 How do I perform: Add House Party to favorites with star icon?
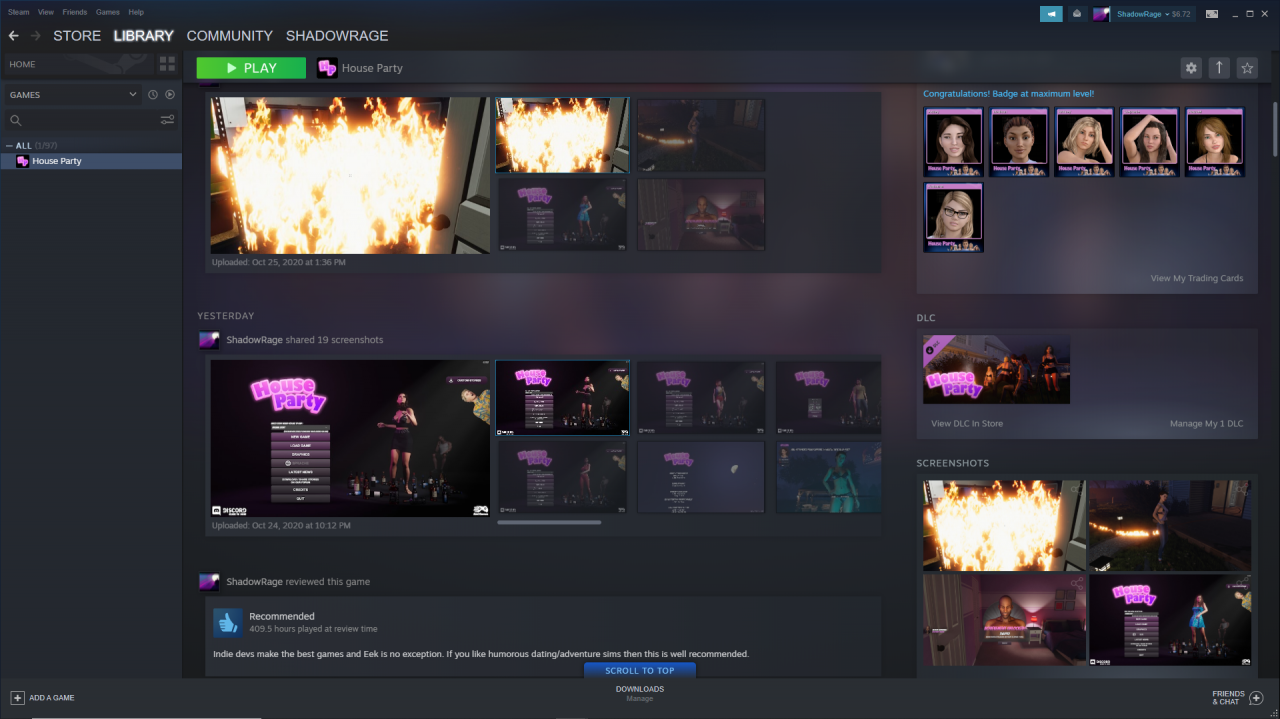1246,68
